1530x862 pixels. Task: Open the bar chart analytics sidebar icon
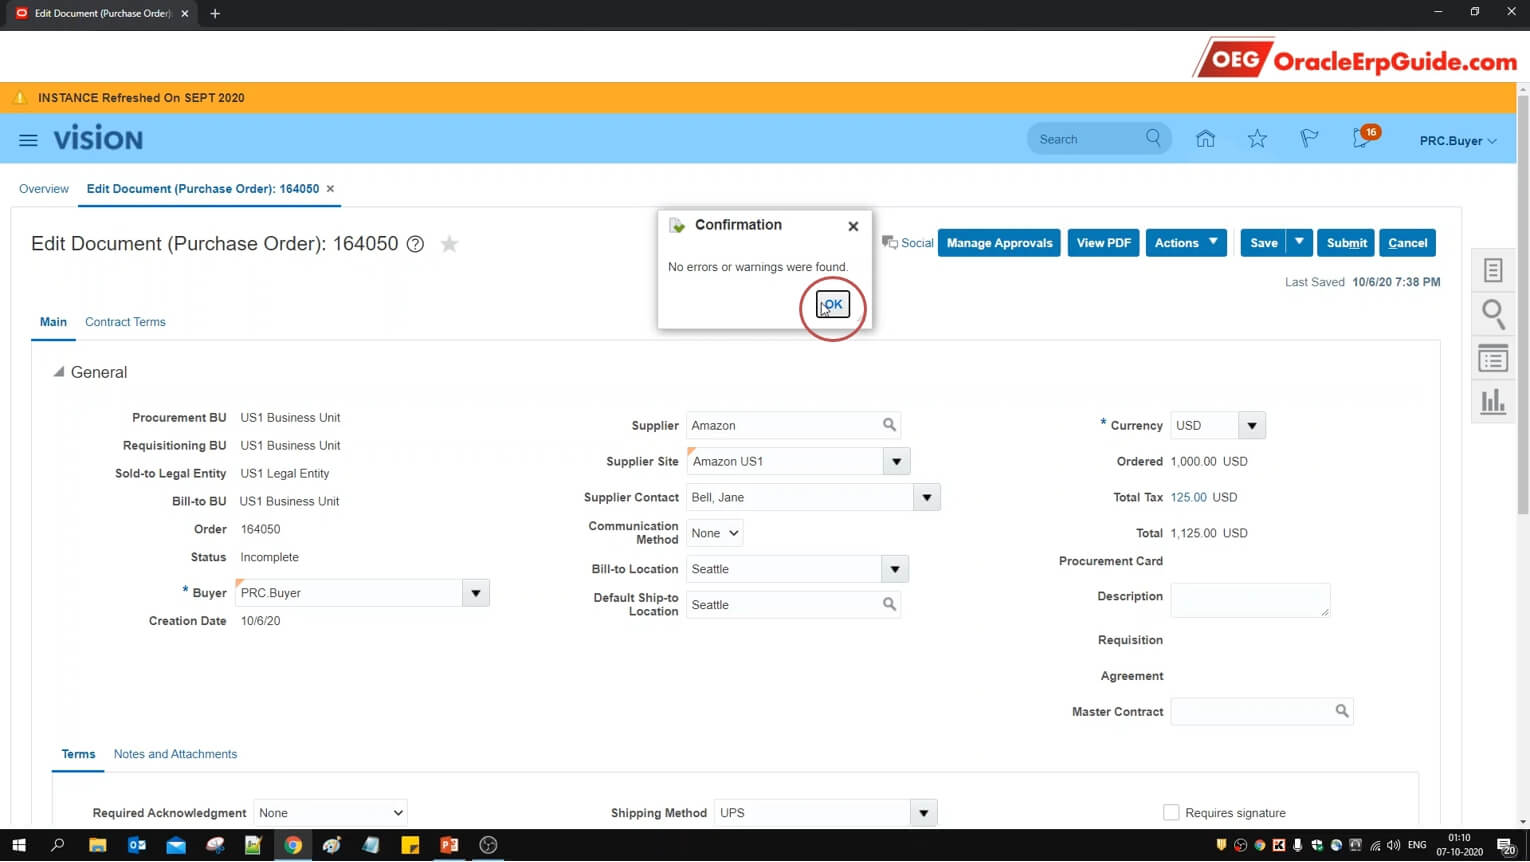click(x=1493, y=401)
